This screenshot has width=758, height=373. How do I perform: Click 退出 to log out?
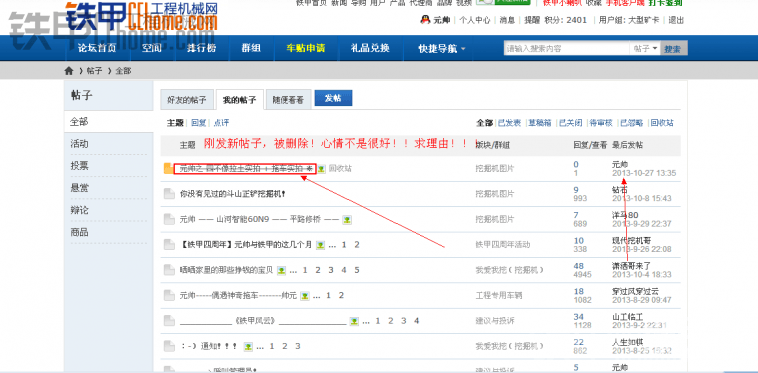coord(676,20)
